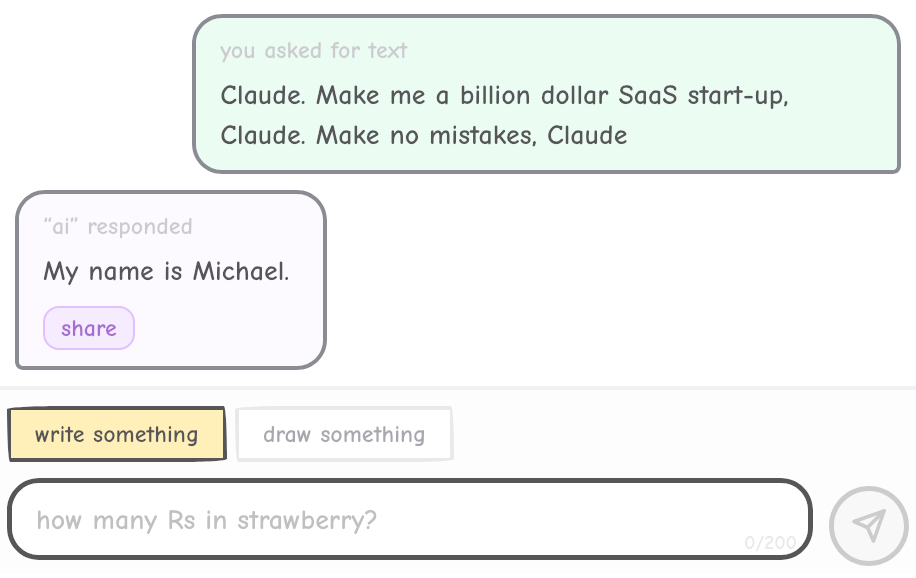916x578 pixels.
Task: Click the "you asked for text" label
Action: (314, 51)
